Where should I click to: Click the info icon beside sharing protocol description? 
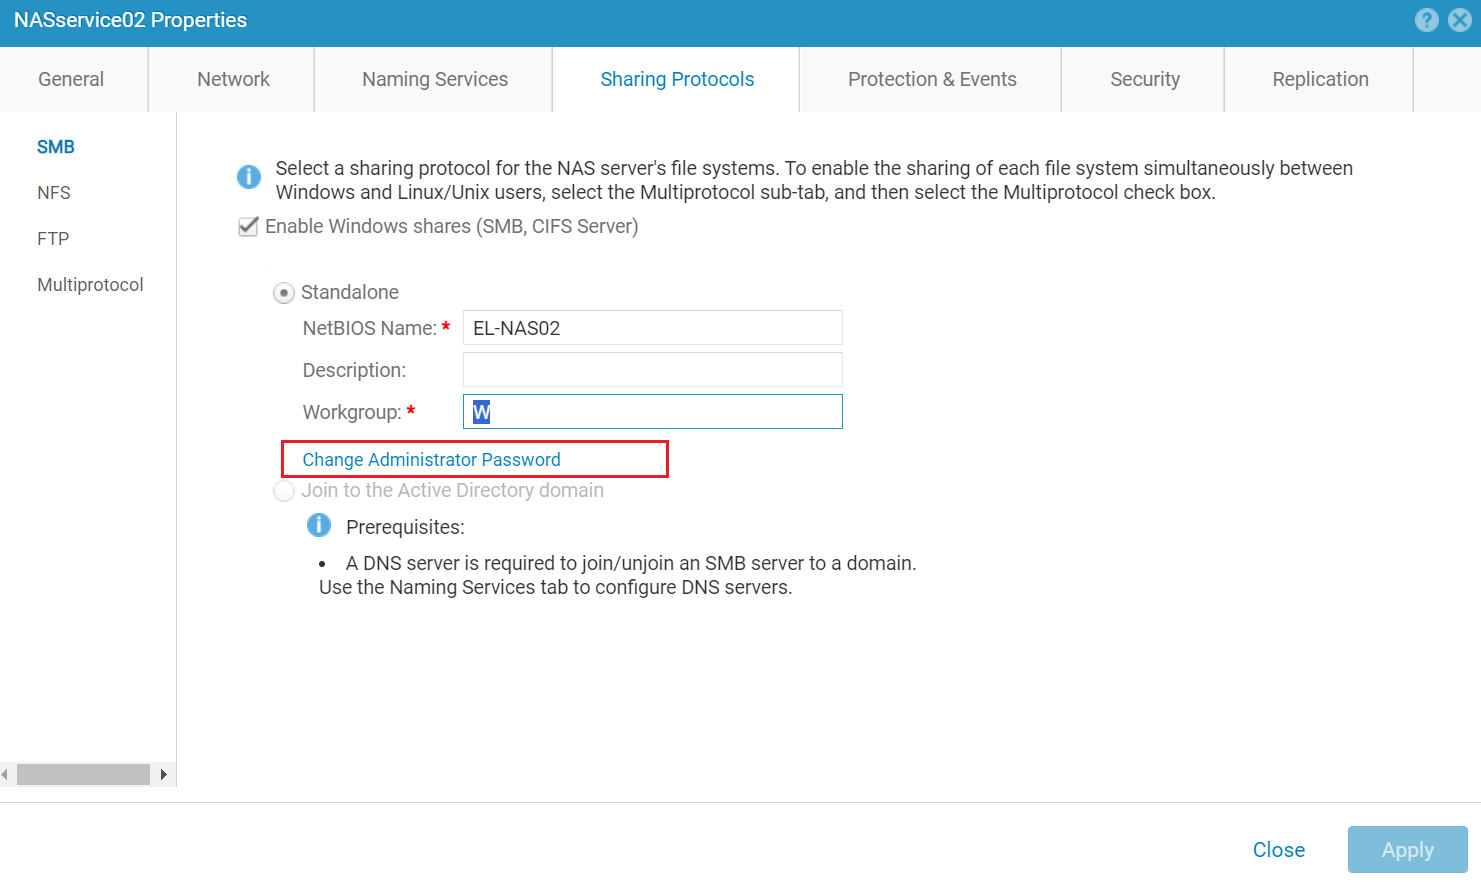click(249, 177)
